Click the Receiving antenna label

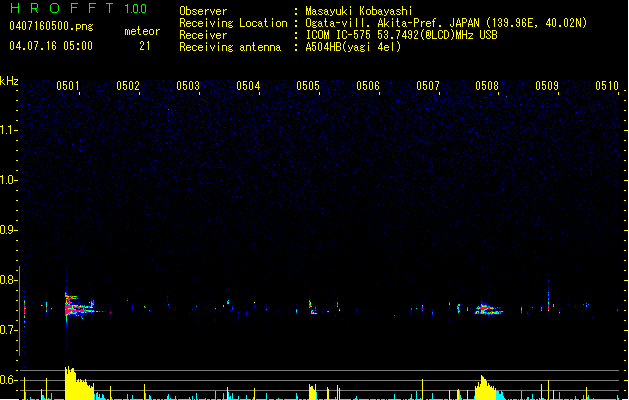click(230, 47)
